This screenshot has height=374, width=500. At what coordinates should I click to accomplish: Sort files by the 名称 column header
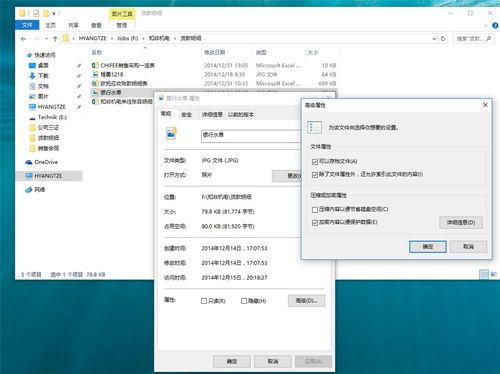(x=97, y=52)
